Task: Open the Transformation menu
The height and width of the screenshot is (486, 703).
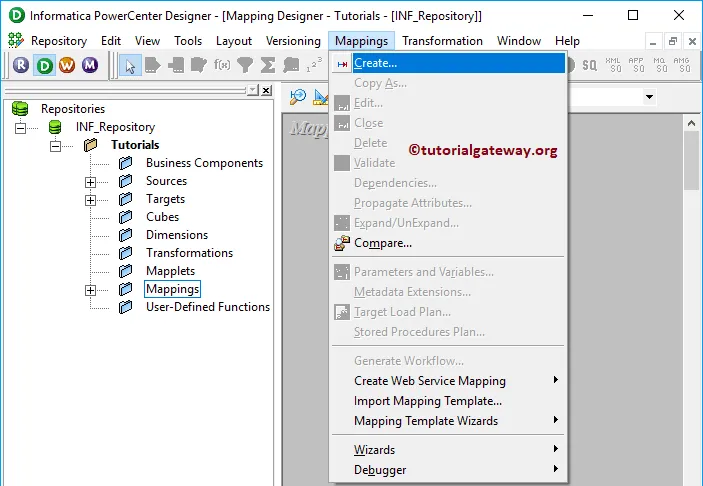Action: pyautogui.click(x=442, y=41)
